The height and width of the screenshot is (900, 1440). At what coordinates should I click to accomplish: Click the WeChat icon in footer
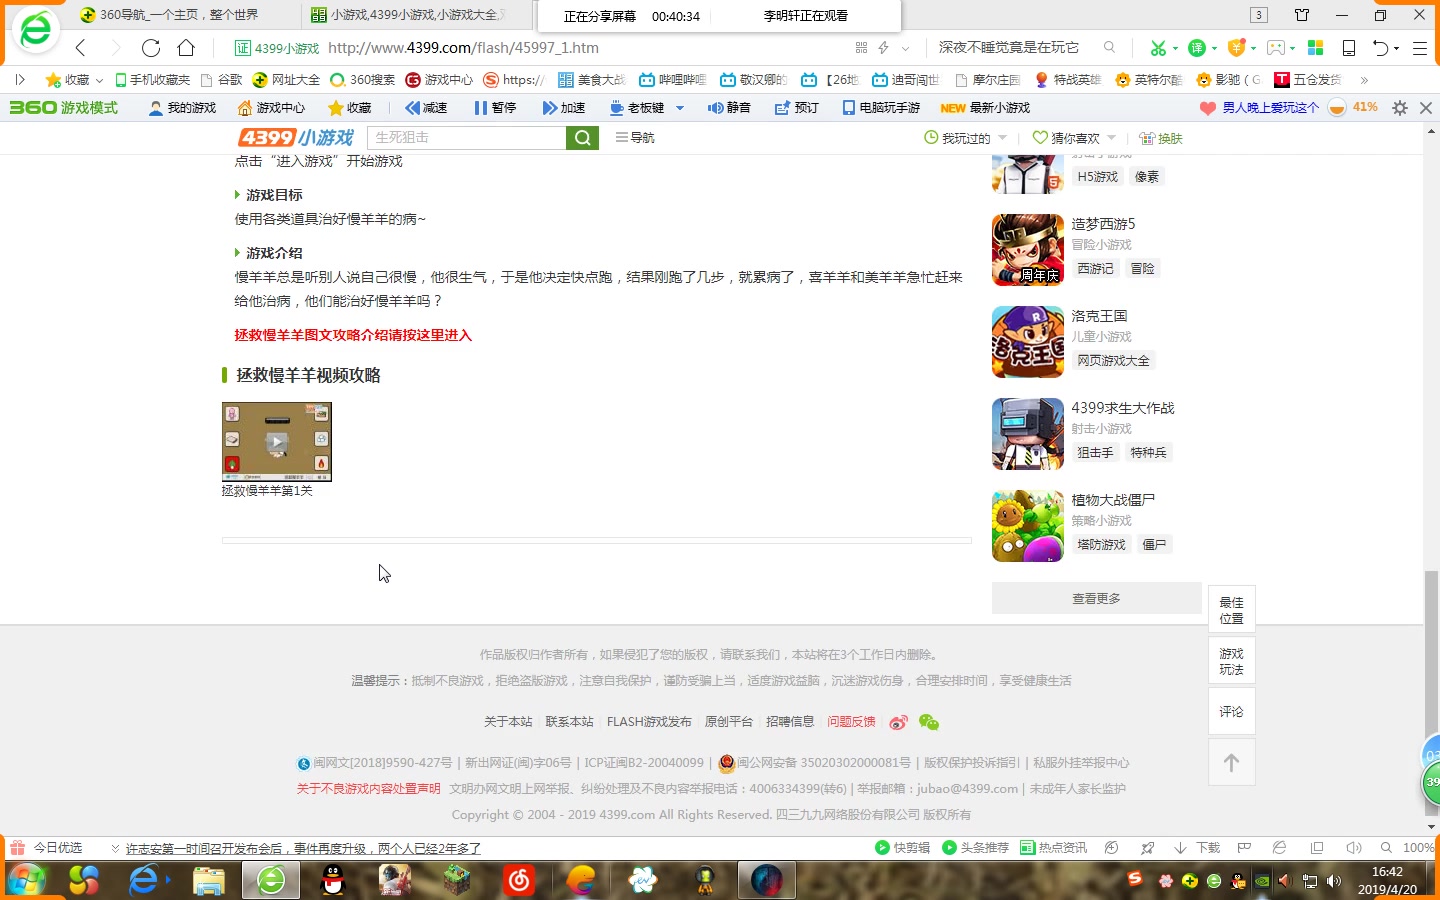click(929, 722)
